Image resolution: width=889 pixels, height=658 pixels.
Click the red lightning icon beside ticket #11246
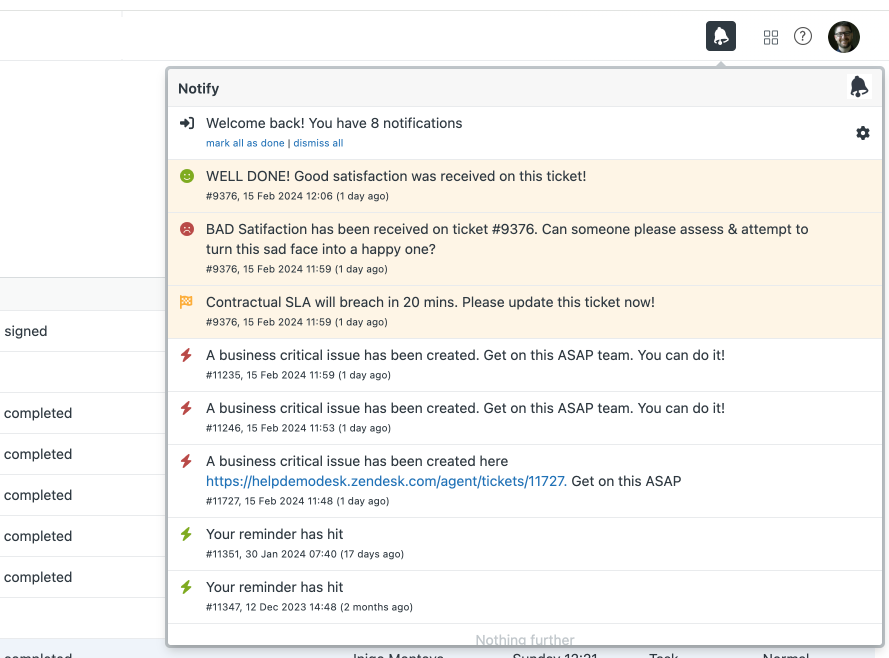pos(186,408)
